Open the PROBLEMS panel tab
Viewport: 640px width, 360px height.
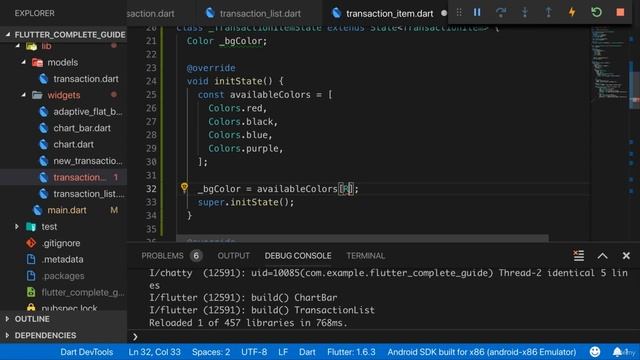(x=162, y=256)
